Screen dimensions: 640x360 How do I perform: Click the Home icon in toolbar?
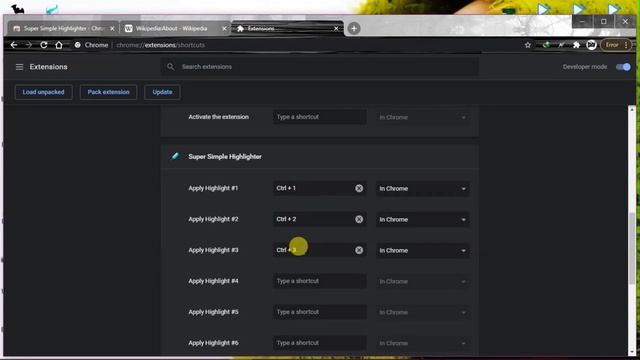(x=59, y=45)
